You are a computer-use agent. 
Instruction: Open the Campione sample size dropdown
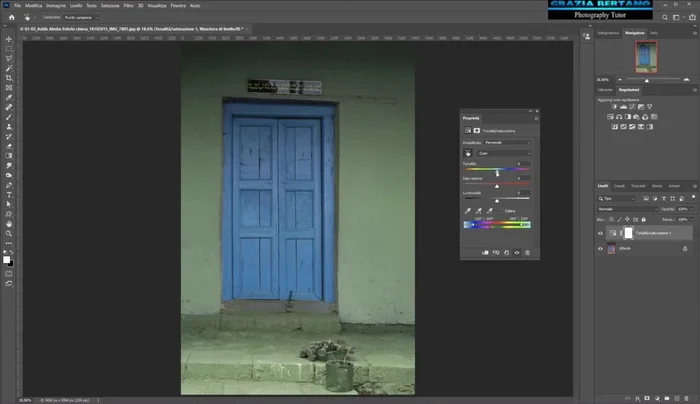81,17
